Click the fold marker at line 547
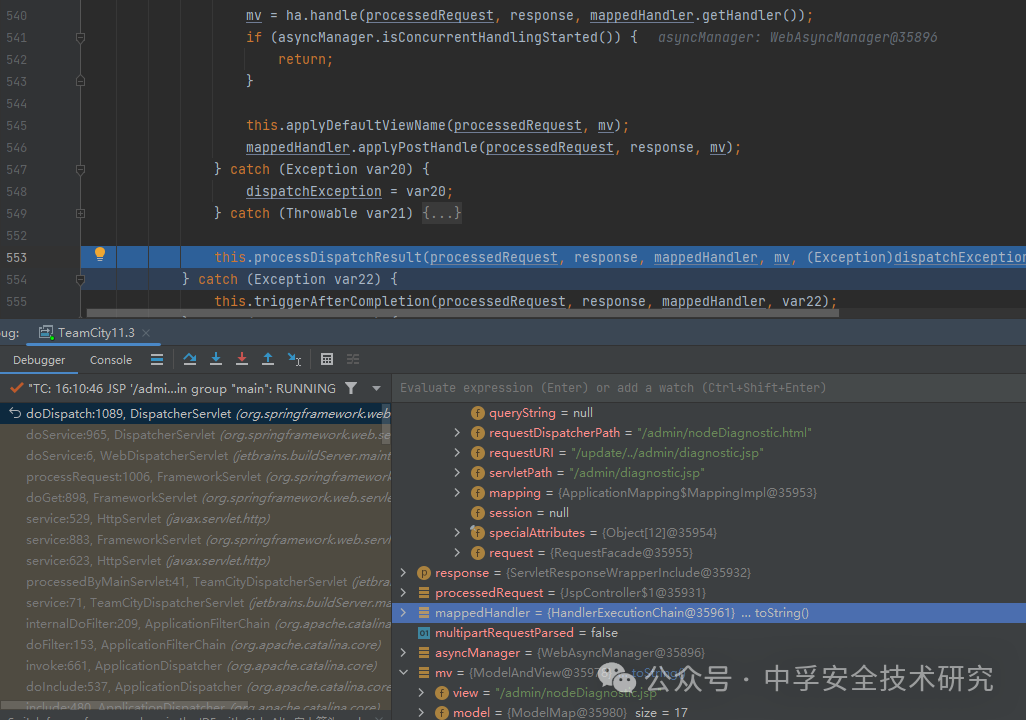This screenshot has height=720, width=1026. tap(80, 170)
